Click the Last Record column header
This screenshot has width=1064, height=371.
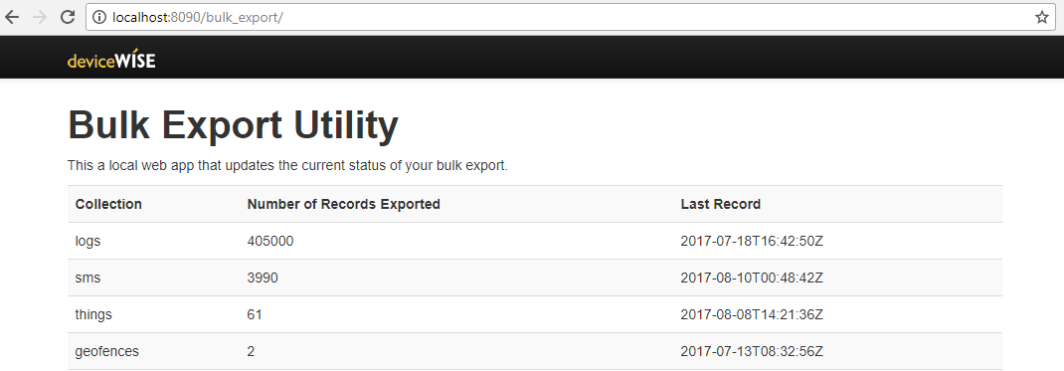pos(721,204)
